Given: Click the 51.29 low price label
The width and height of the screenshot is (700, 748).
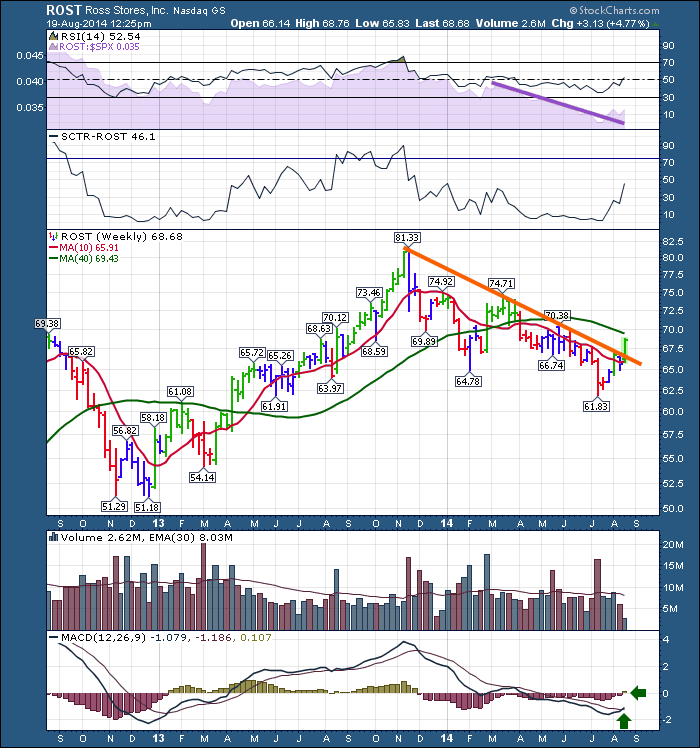Looking at the screenshot, I should (114, 507).
